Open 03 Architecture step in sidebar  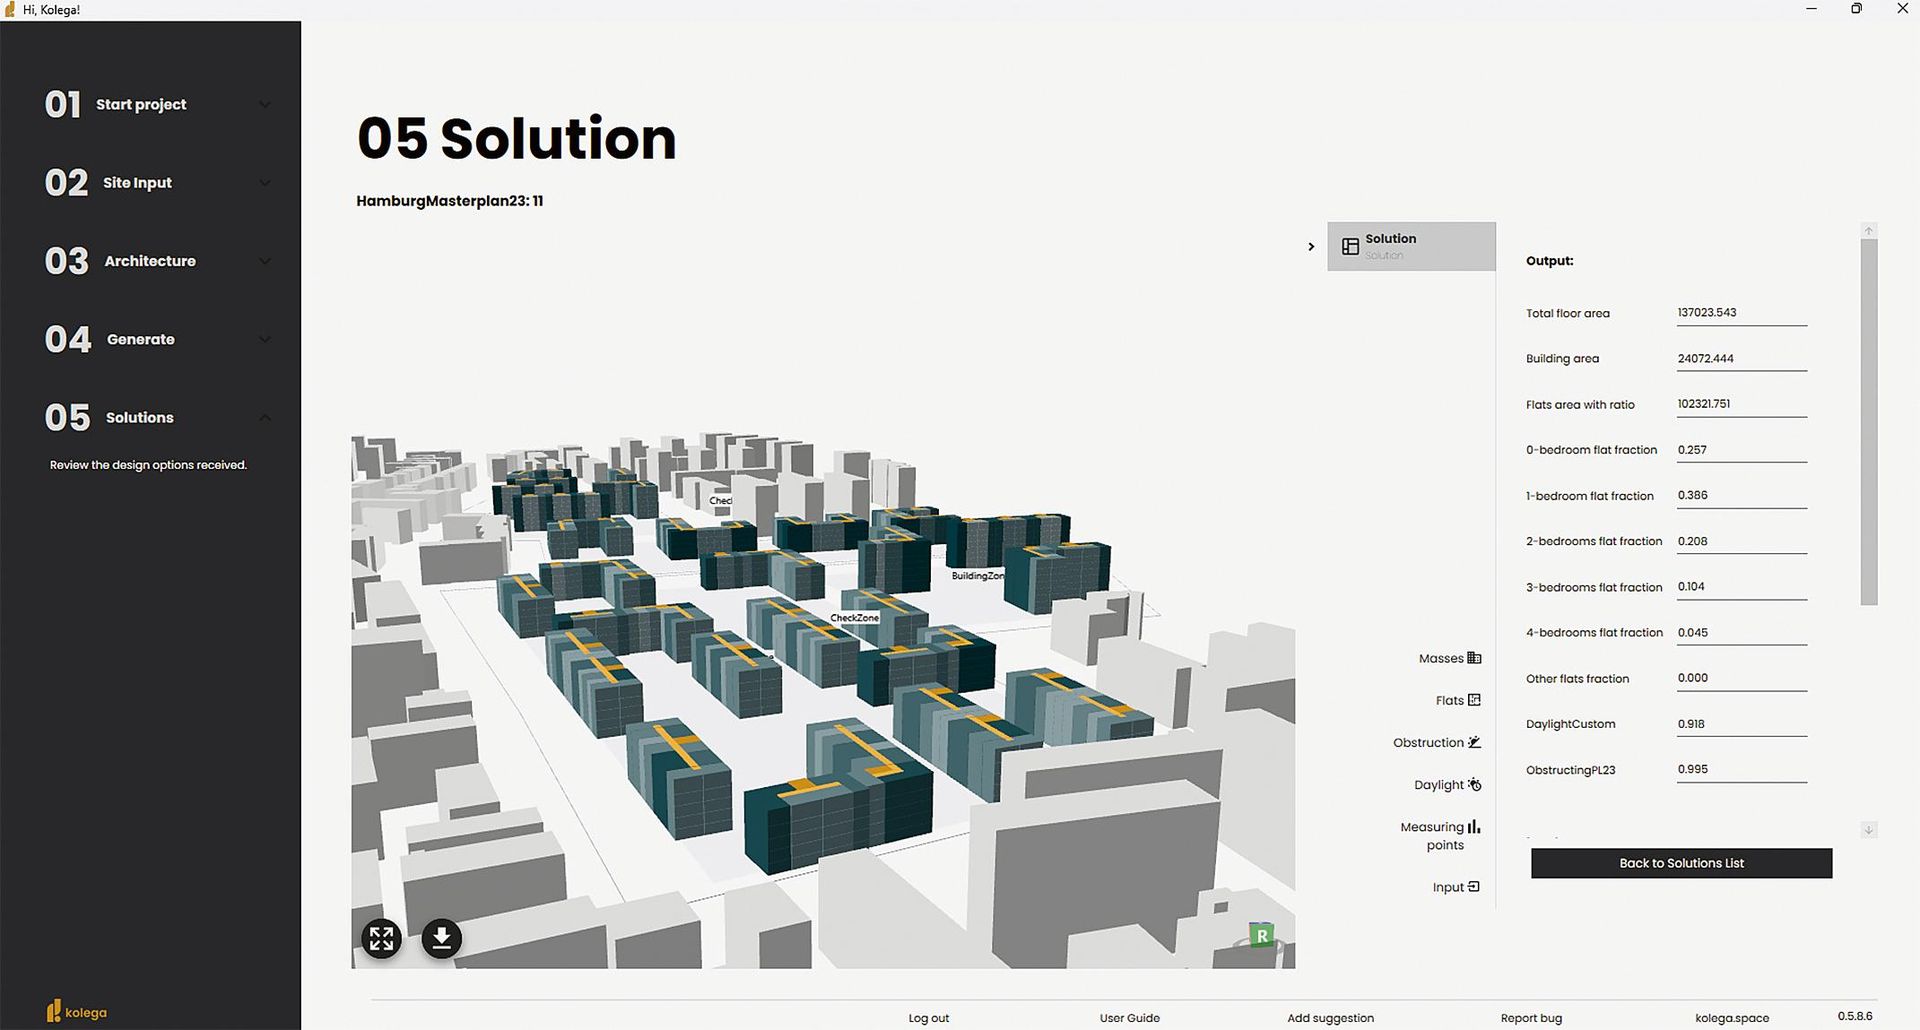(150, 261)
